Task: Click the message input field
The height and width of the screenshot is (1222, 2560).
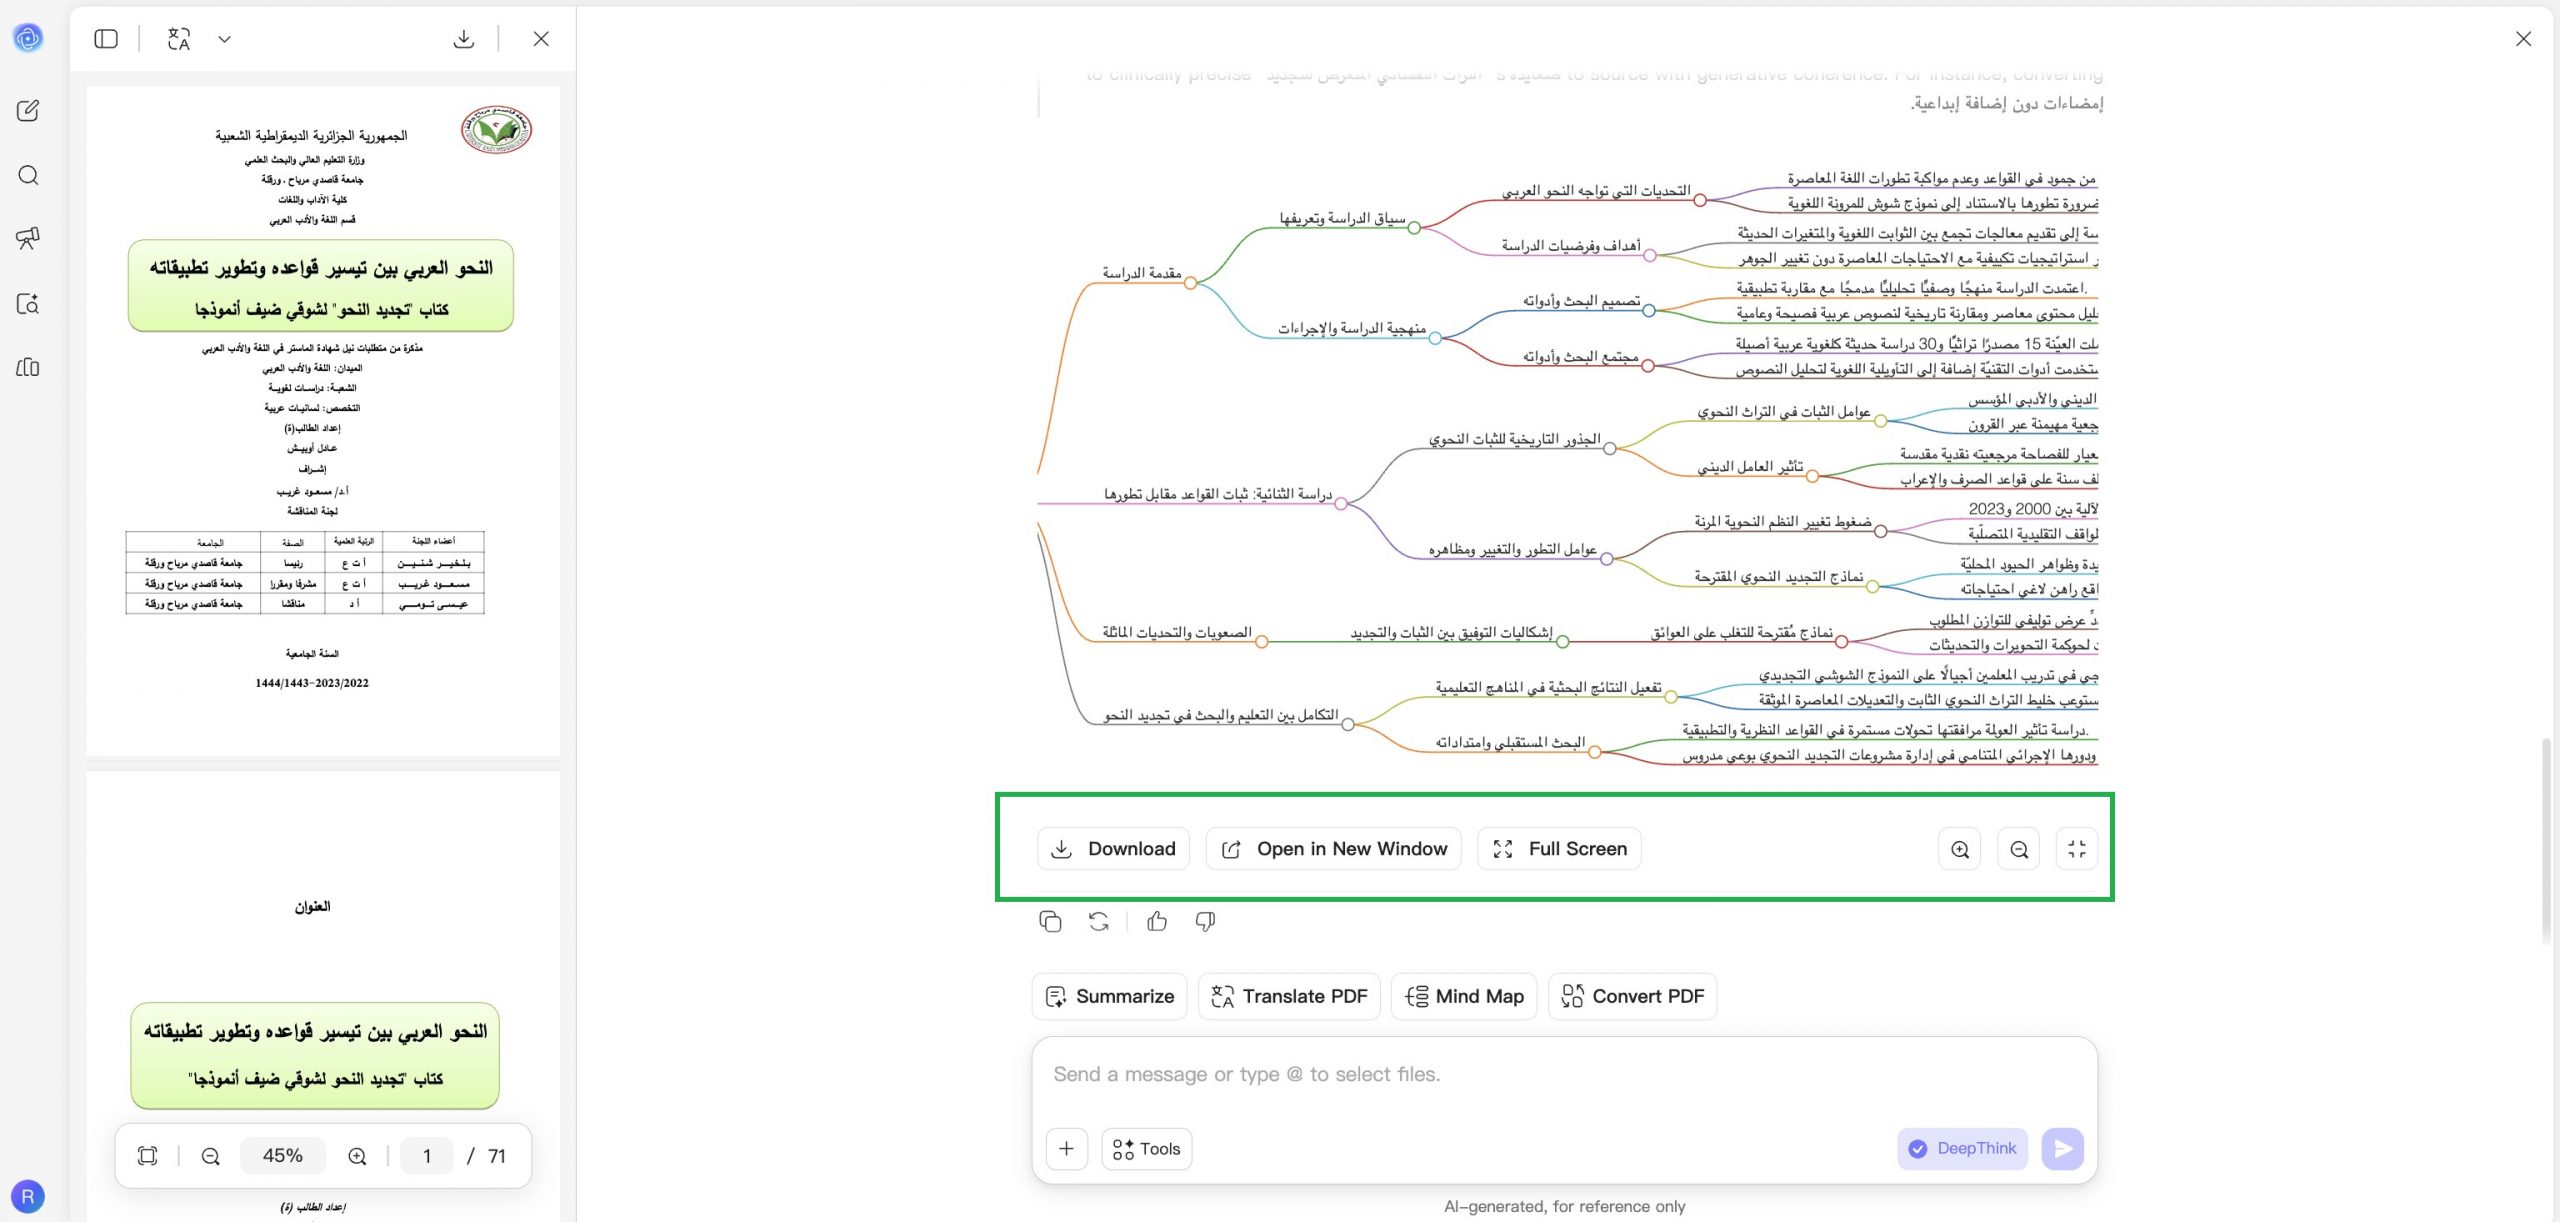Action: click(1564, 1075)
